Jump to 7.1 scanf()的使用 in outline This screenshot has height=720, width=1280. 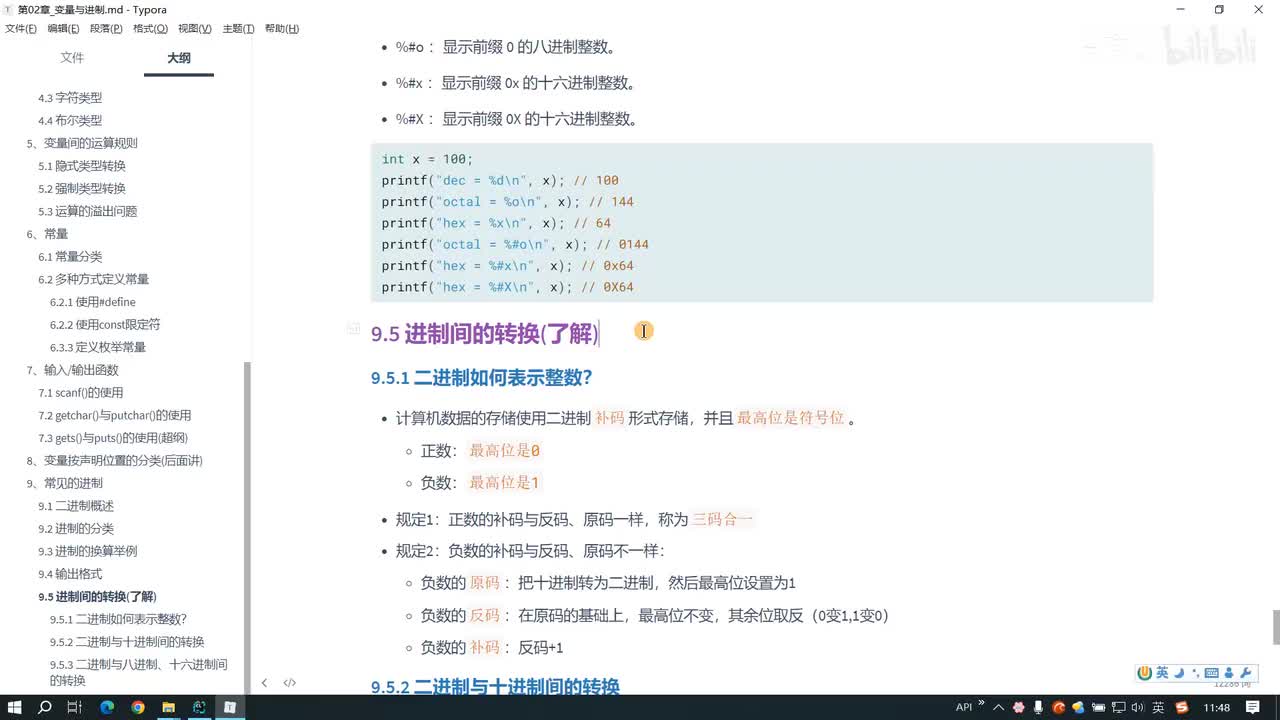click(x=81, y=393)
